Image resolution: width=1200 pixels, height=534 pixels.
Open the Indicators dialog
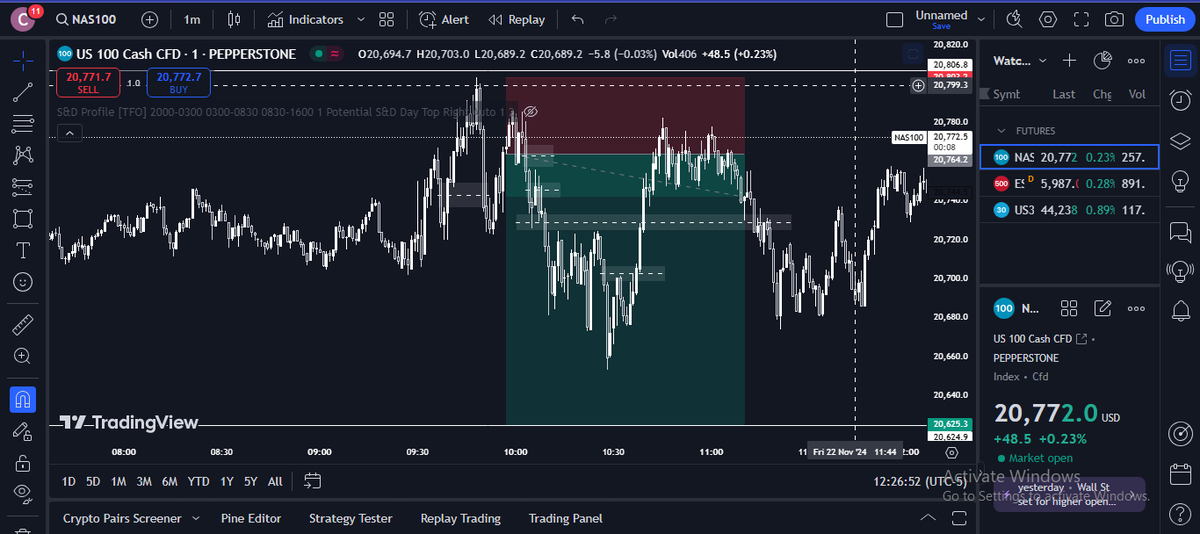pyautogui.click(x=306, y=20)
